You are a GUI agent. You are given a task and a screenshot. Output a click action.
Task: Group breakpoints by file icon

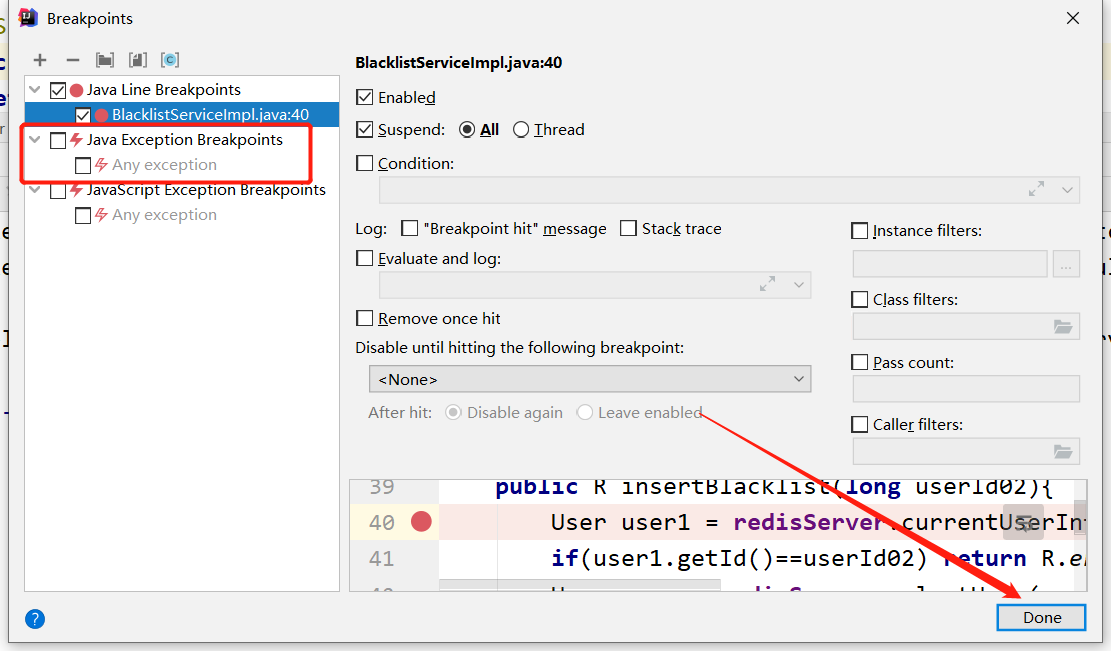pyautogui.click(x=137, y=60)
